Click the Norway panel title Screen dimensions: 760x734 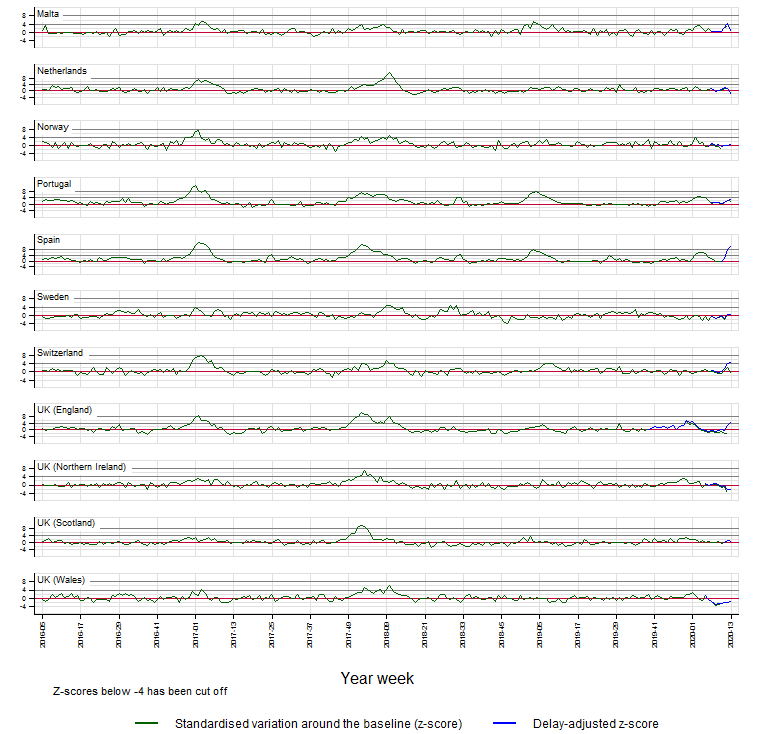coord(53,127)
